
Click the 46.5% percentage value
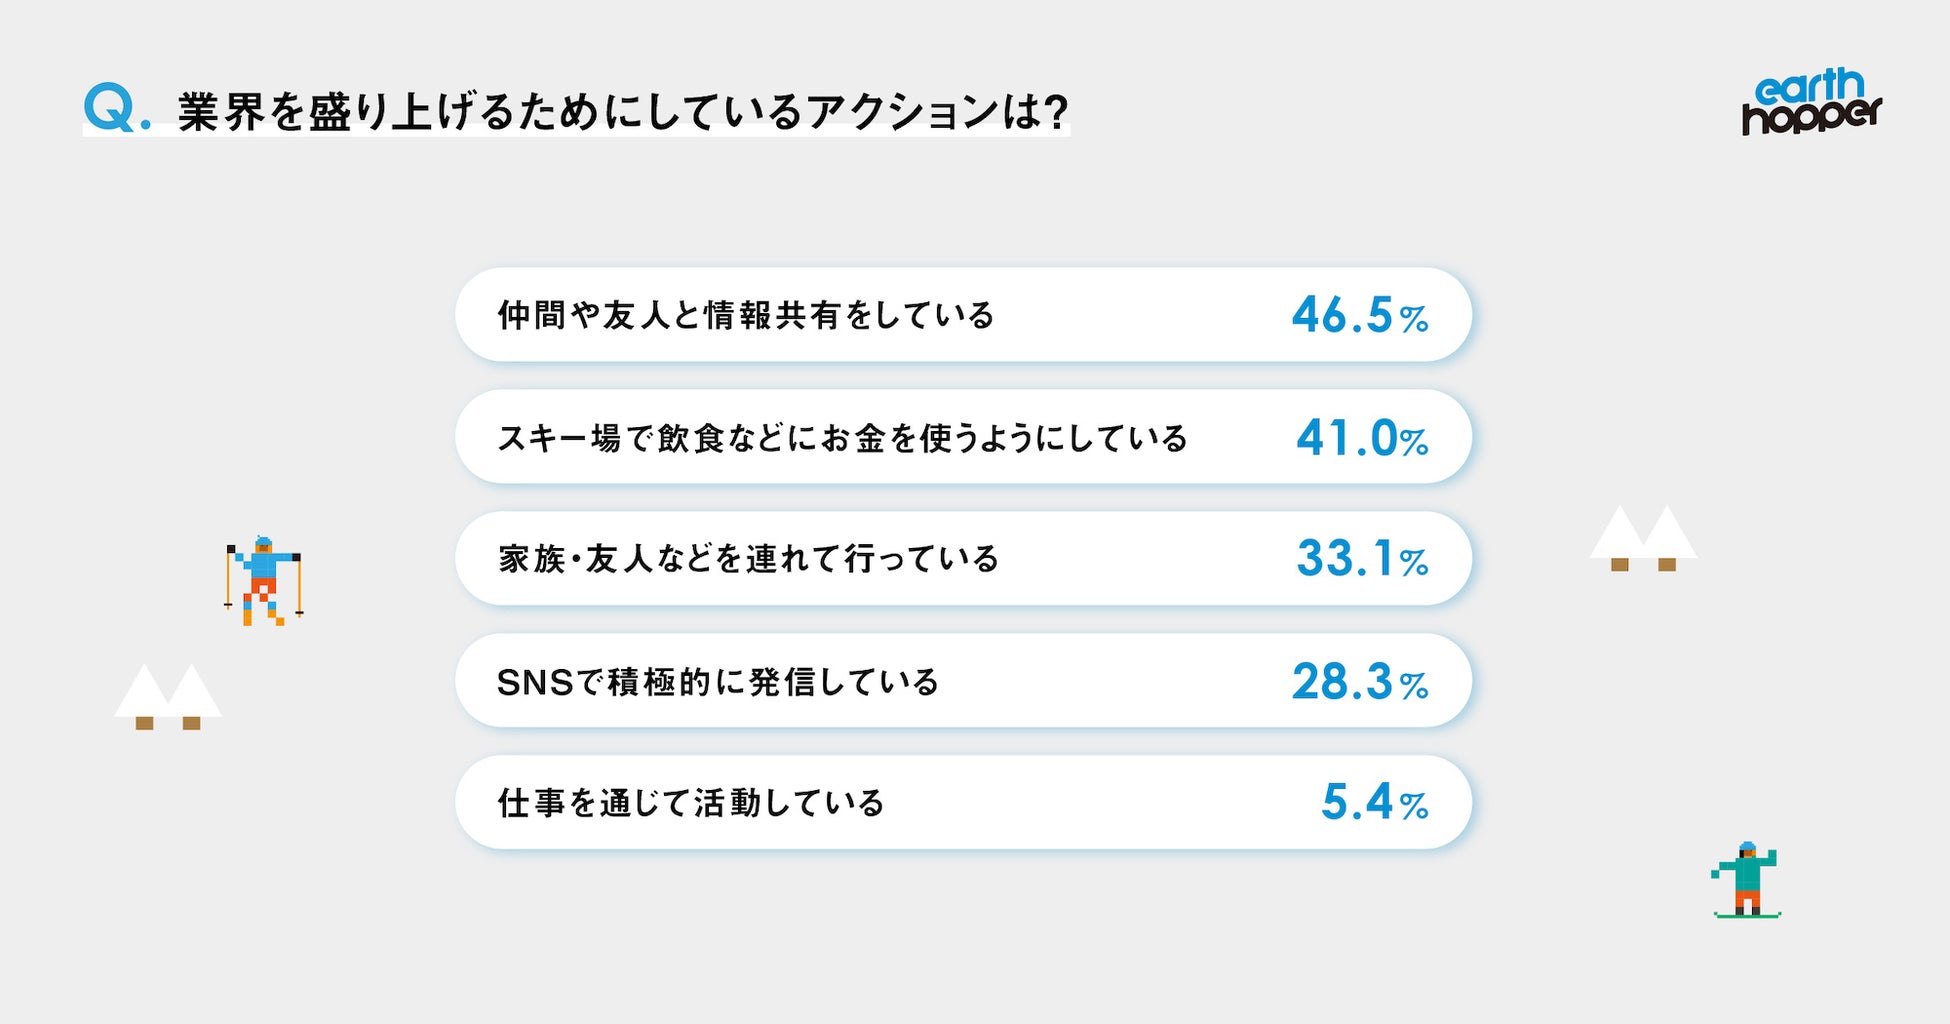(1359, 316)
